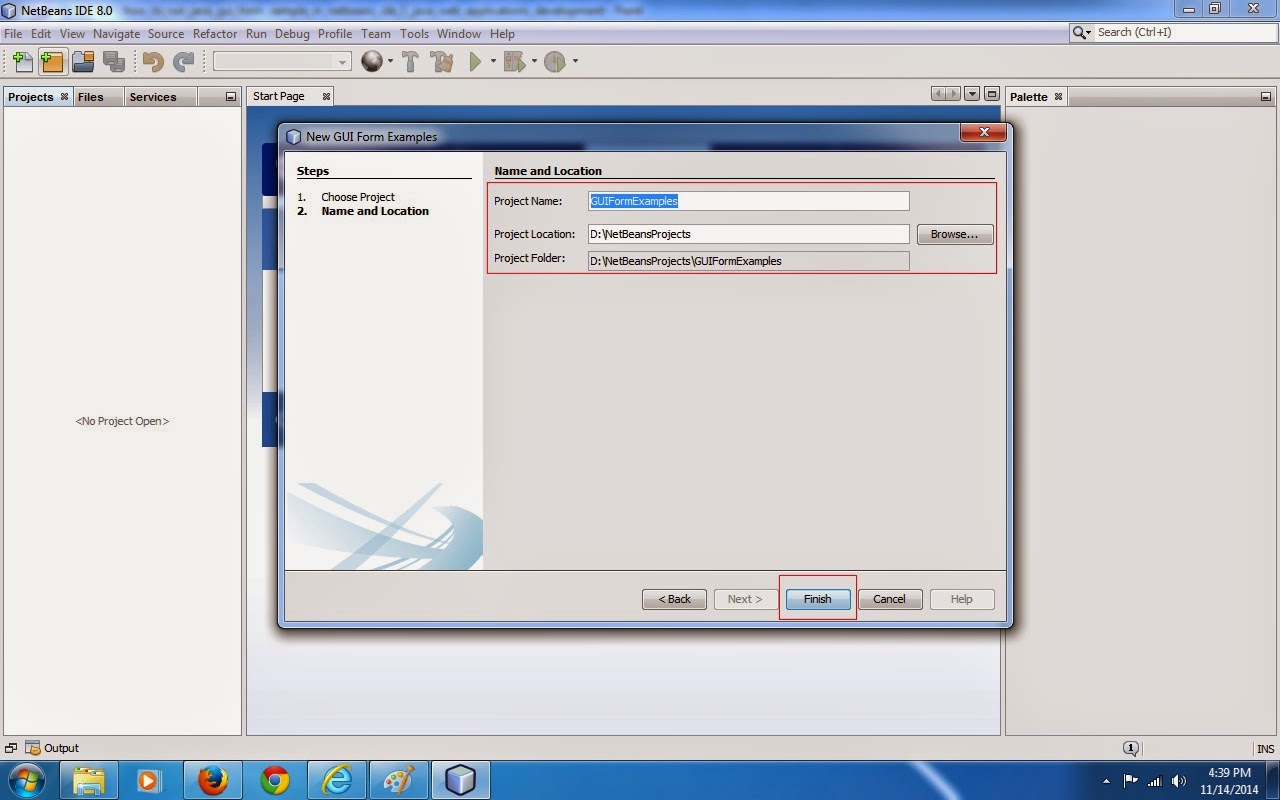
Task: Open the Team menu
Action: [x=376, y=34]
